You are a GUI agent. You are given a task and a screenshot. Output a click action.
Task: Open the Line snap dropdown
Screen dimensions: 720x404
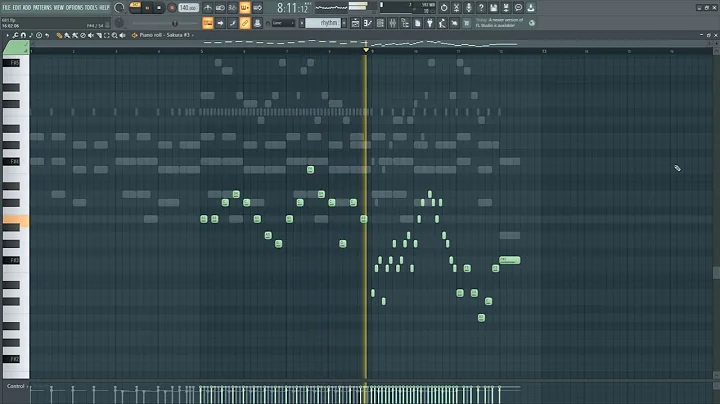click(283, 23)
